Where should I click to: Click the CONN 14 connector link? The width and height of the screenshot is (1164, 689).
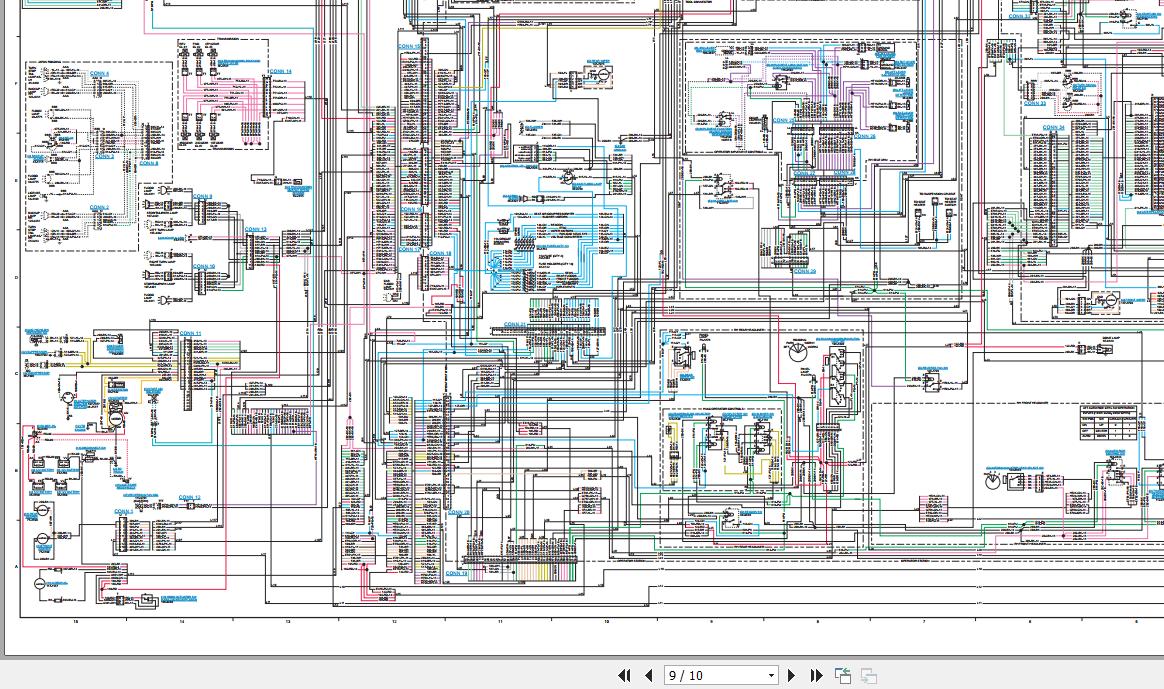(x=281, y=72)
